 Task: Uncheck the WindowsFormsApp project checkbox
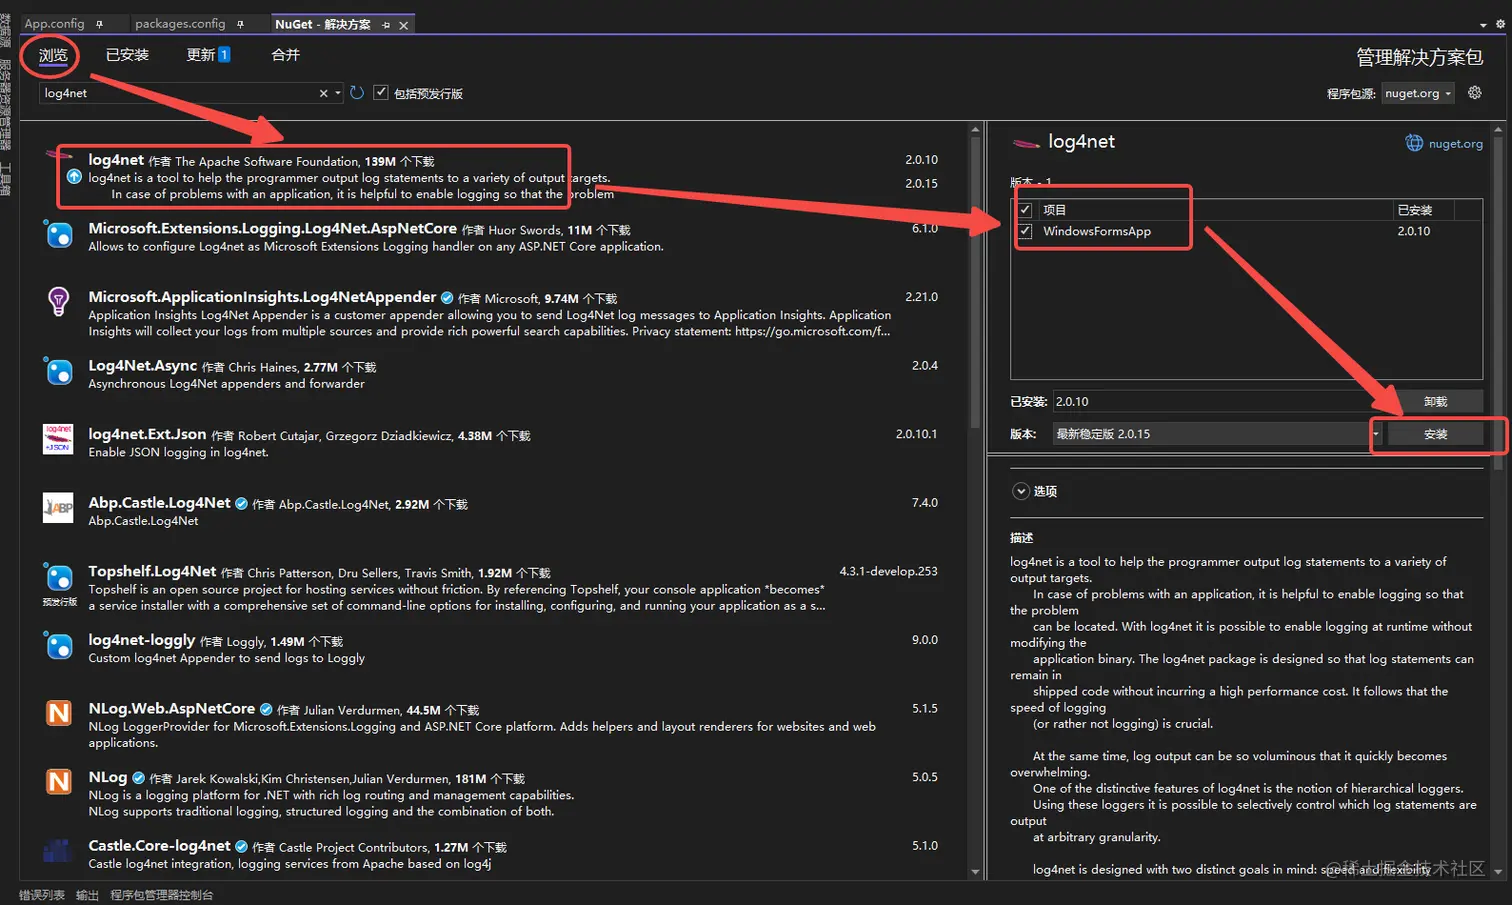pyautogui.click(x=1025, y=231)
